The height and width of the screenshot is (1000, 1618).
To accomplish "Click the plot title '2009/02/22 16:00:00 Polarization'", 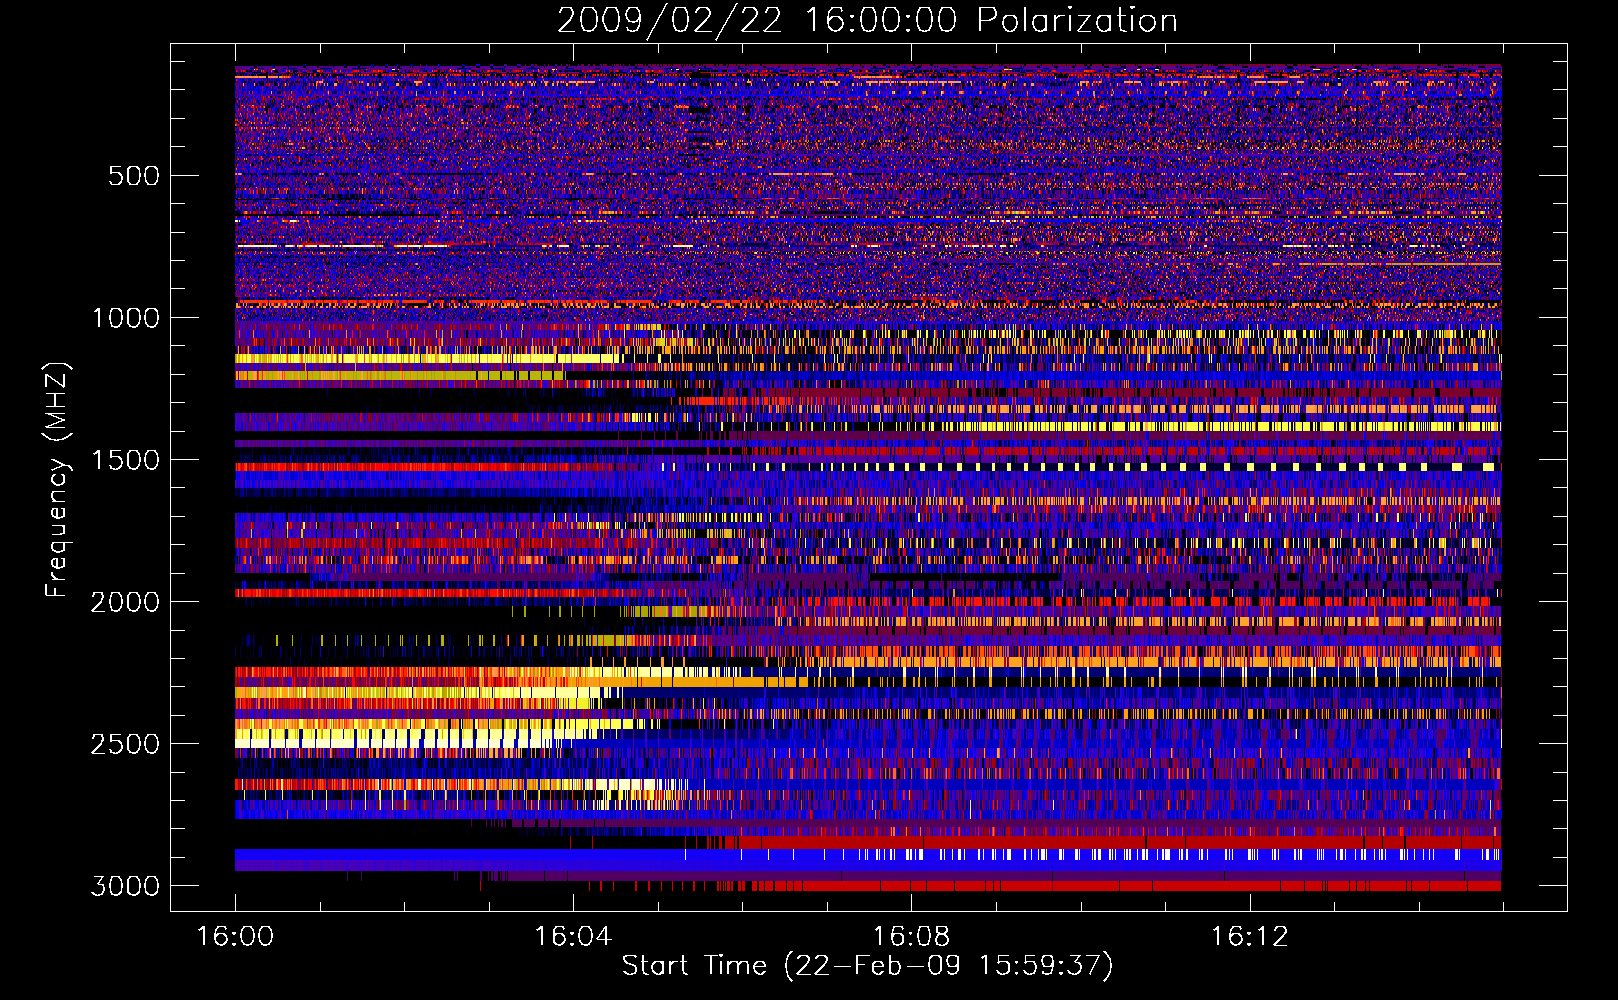I will 867,21.
